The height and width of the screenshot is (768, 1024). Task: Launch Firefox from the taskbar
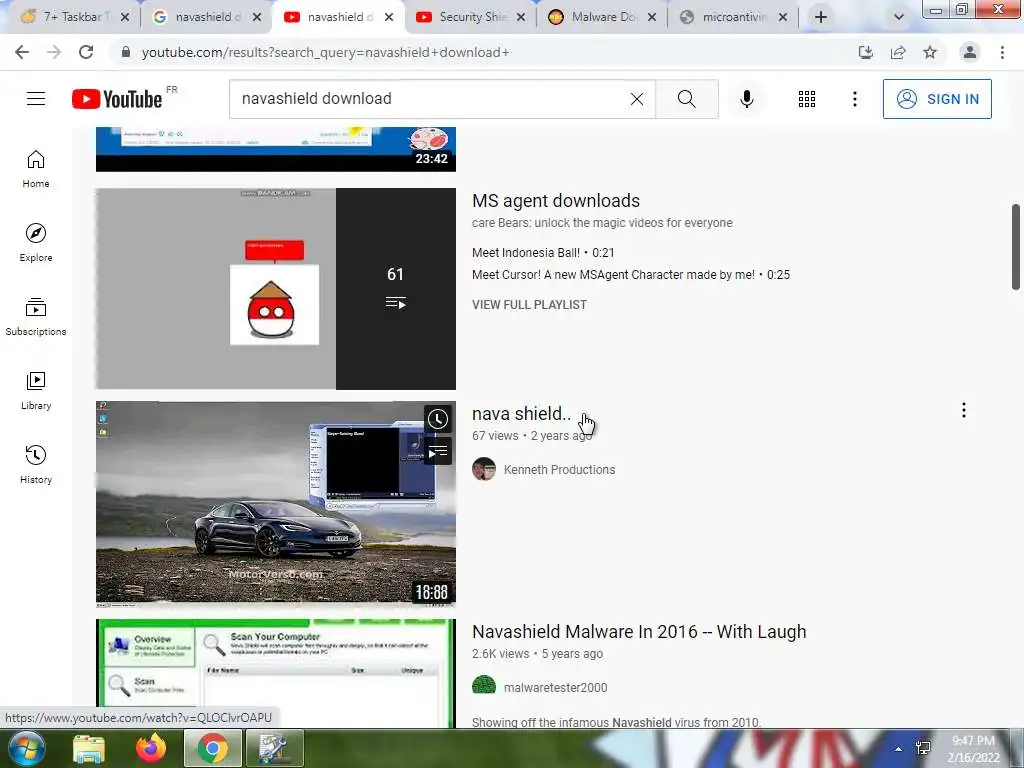151,748
